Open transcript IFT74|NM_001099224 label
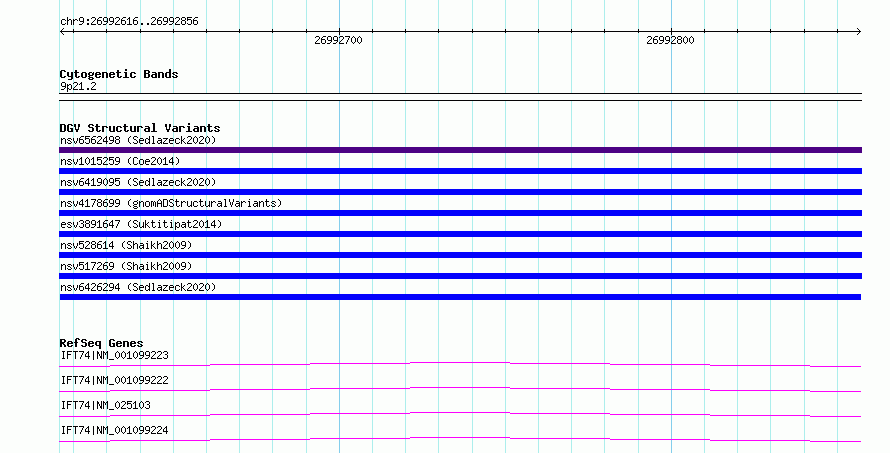 click(115, 430)
